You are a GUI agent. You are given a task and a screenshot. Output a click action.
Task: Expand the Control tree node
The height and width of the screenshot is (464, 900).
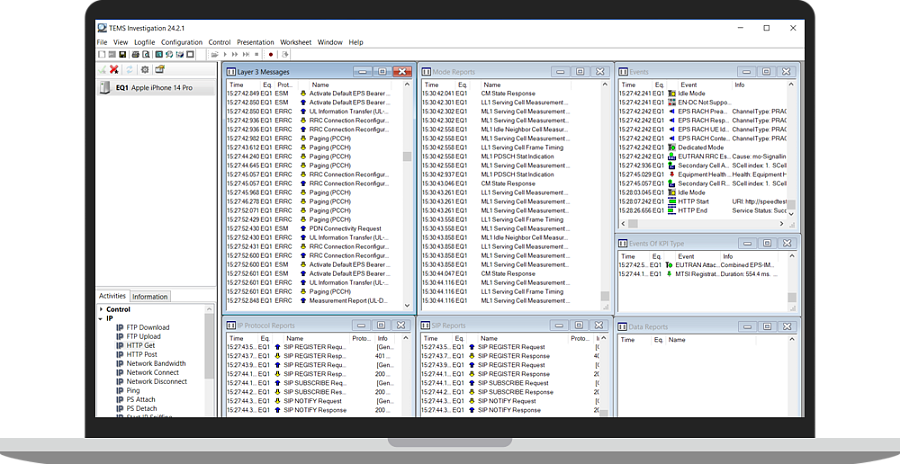(101, 309)
